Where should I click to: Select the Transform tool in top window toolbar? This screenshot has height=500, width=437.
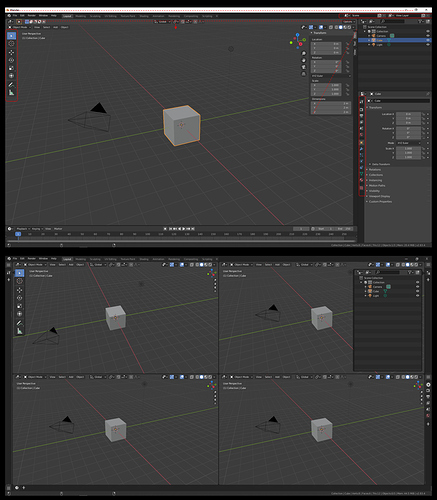click(11, 76)
